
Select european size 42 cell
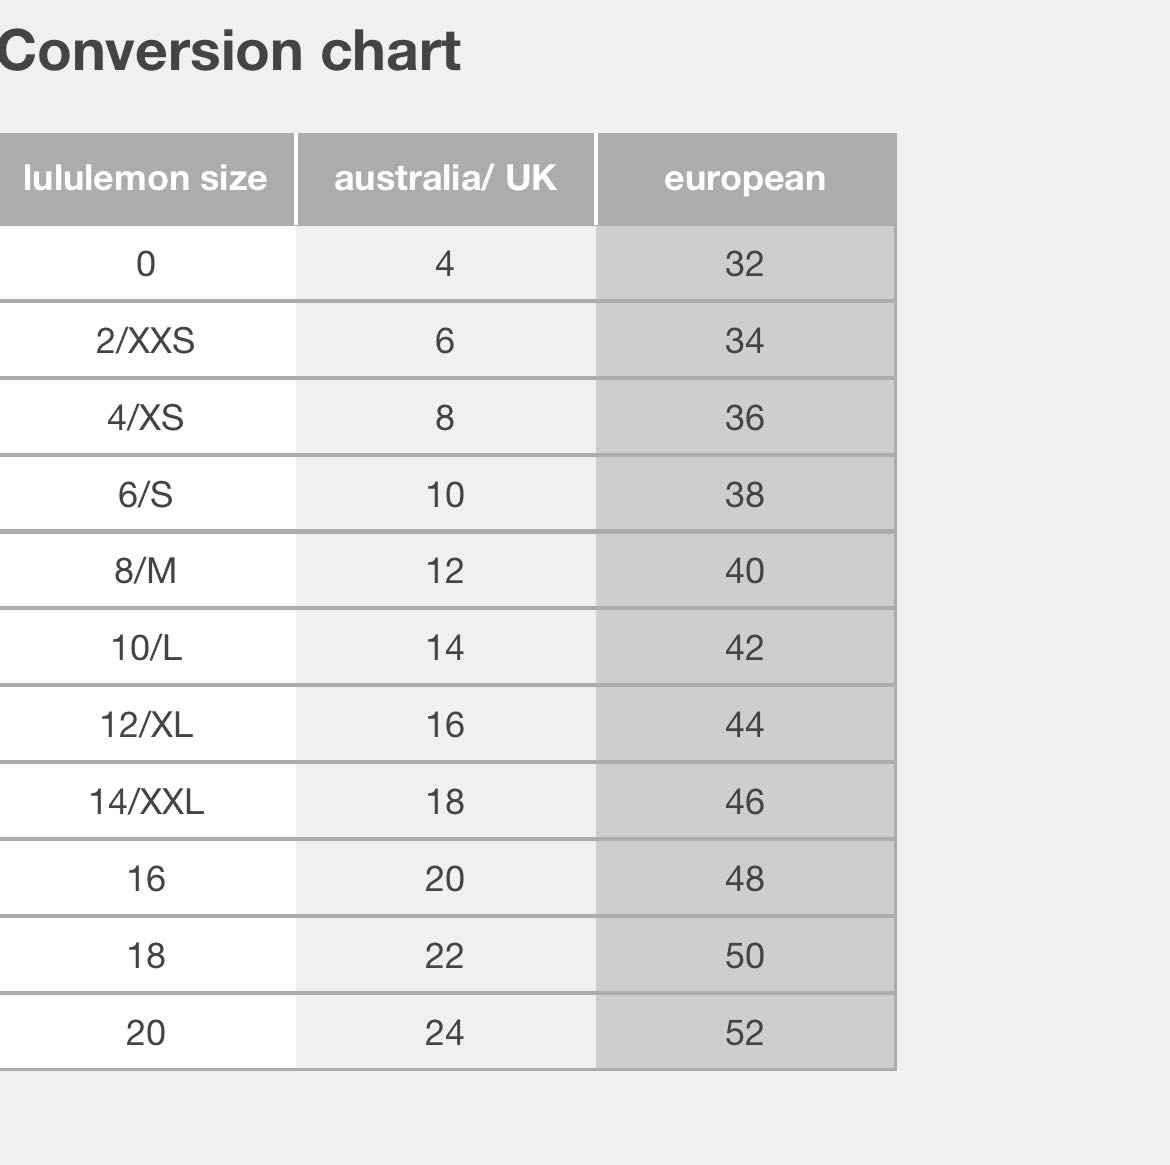pos(745,648)
